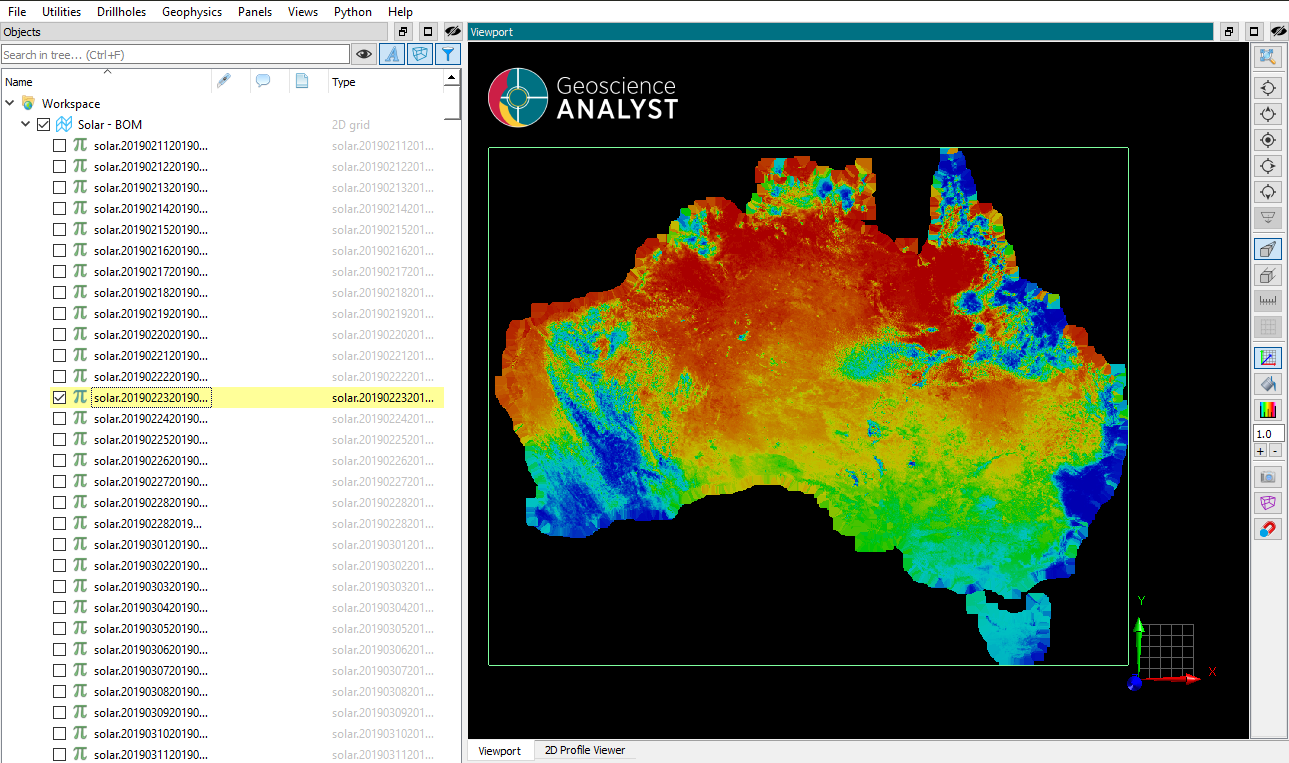This screenshot has height=763, width=1289.
Task: Open the comment bubble icon
Action: pyautogui.click(x=264, y=79)
